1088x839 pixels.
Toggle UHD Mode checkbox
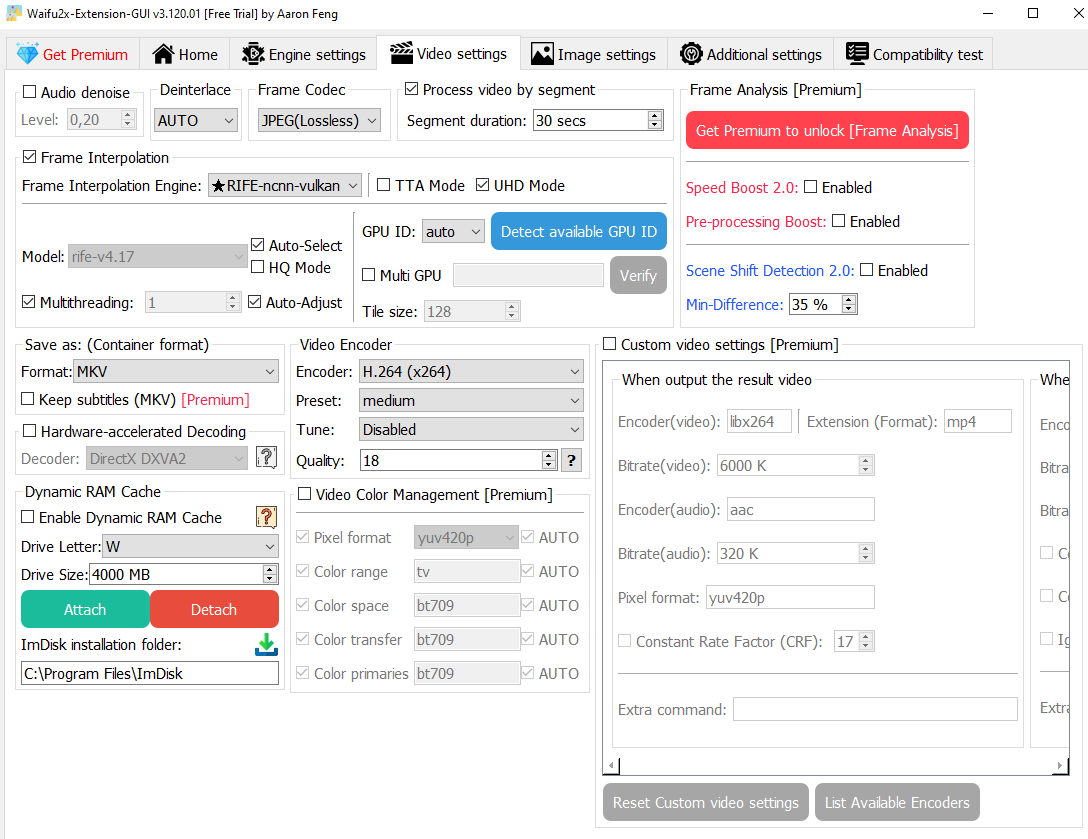pyautogui.click(x=482, y=185)
